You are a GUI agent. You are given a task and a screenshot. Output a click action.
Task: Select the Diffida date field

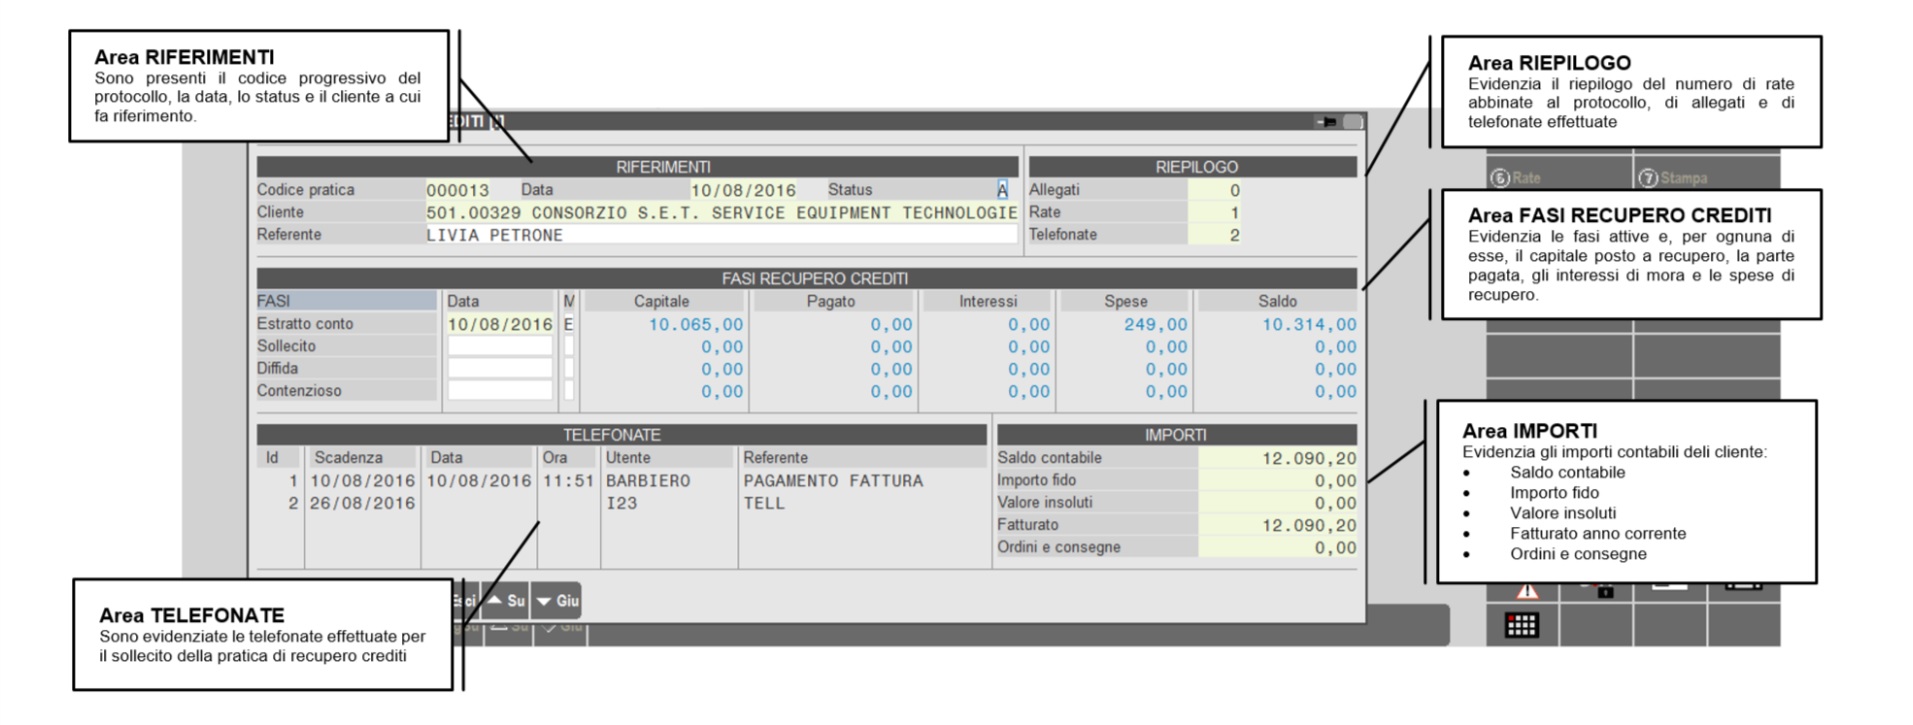499,369
